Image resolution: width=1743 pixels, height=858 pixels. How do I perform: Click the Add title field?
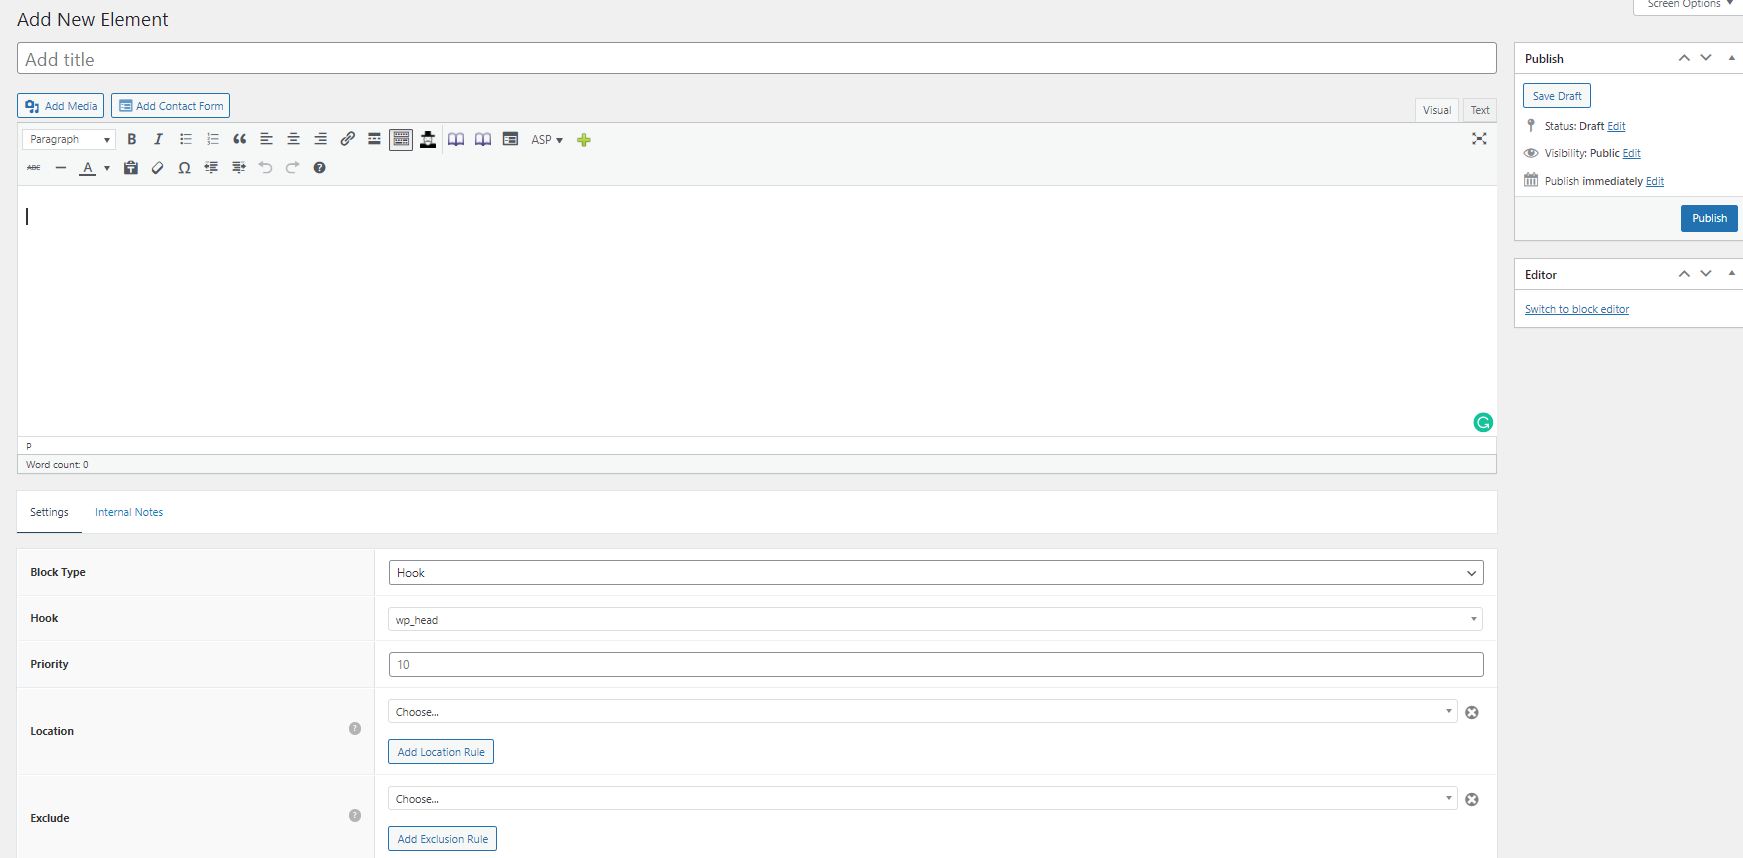point(757,59)
